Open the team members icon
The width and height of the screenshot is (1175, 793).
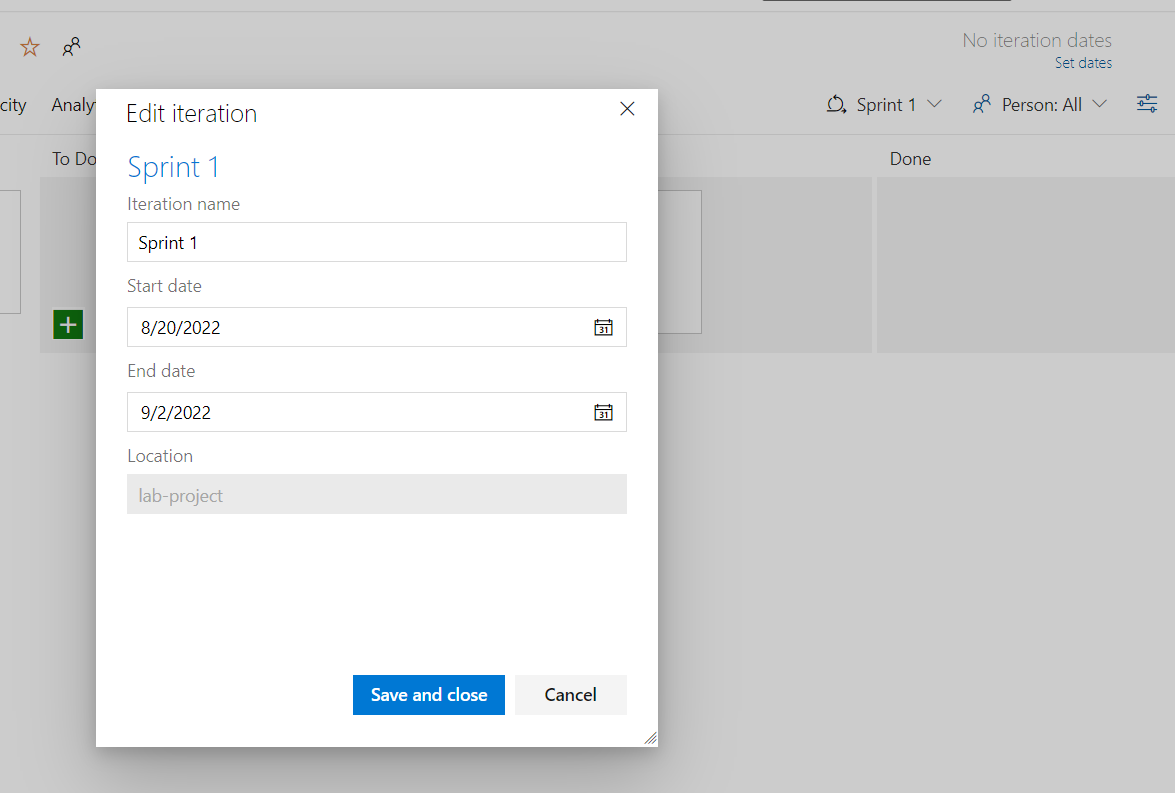[x=71, y=47]
